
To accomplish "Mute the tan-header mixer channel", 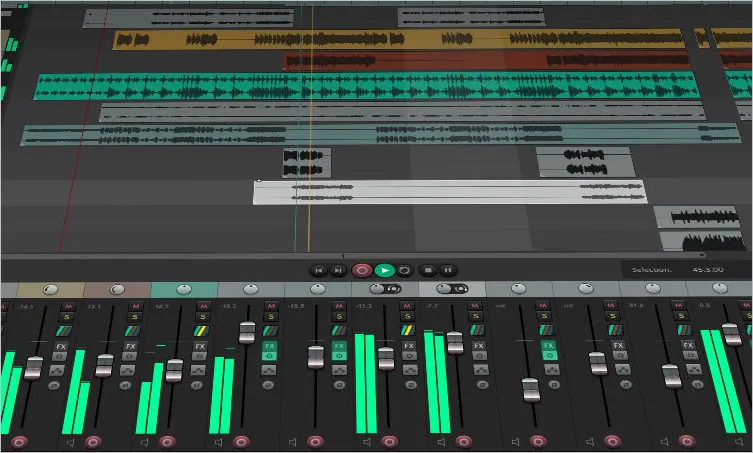I will (x=68, y=306).
